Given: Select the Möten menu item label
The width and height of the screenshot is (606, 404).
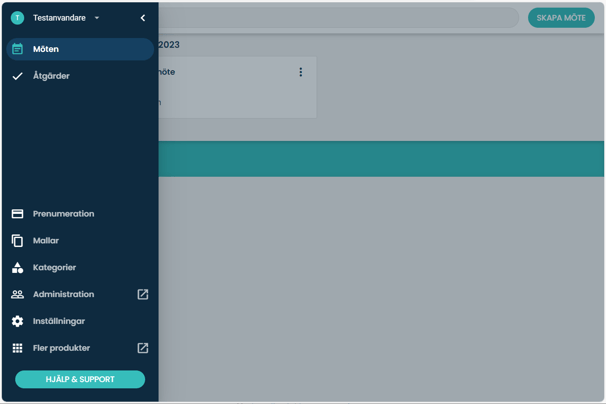Looking at the screenshot, I should click(x=46, y=49).
